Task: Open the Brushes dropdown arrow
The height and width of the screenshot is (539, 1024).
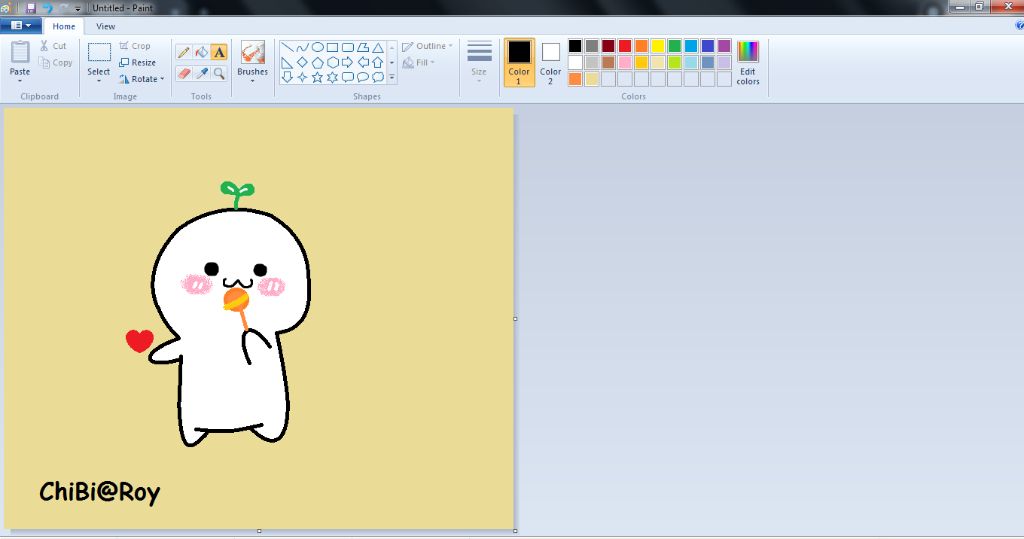Action: pos(252,81)
